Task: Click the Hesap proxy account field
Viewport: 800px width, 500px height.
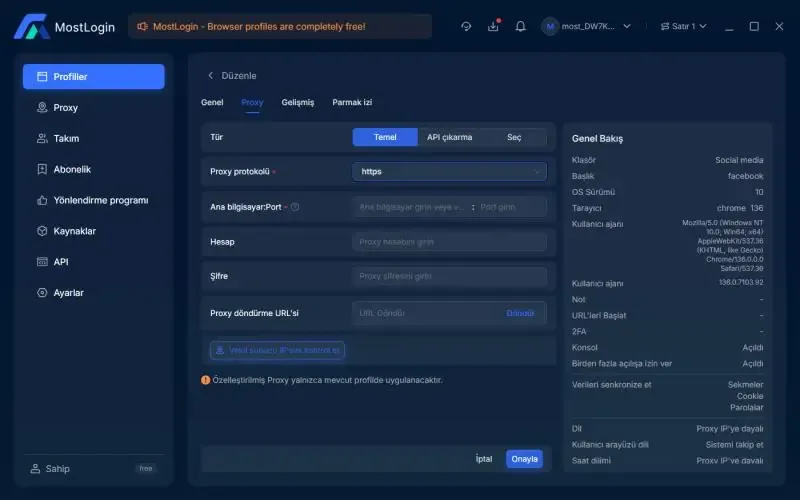Action: tap(449, 242)
